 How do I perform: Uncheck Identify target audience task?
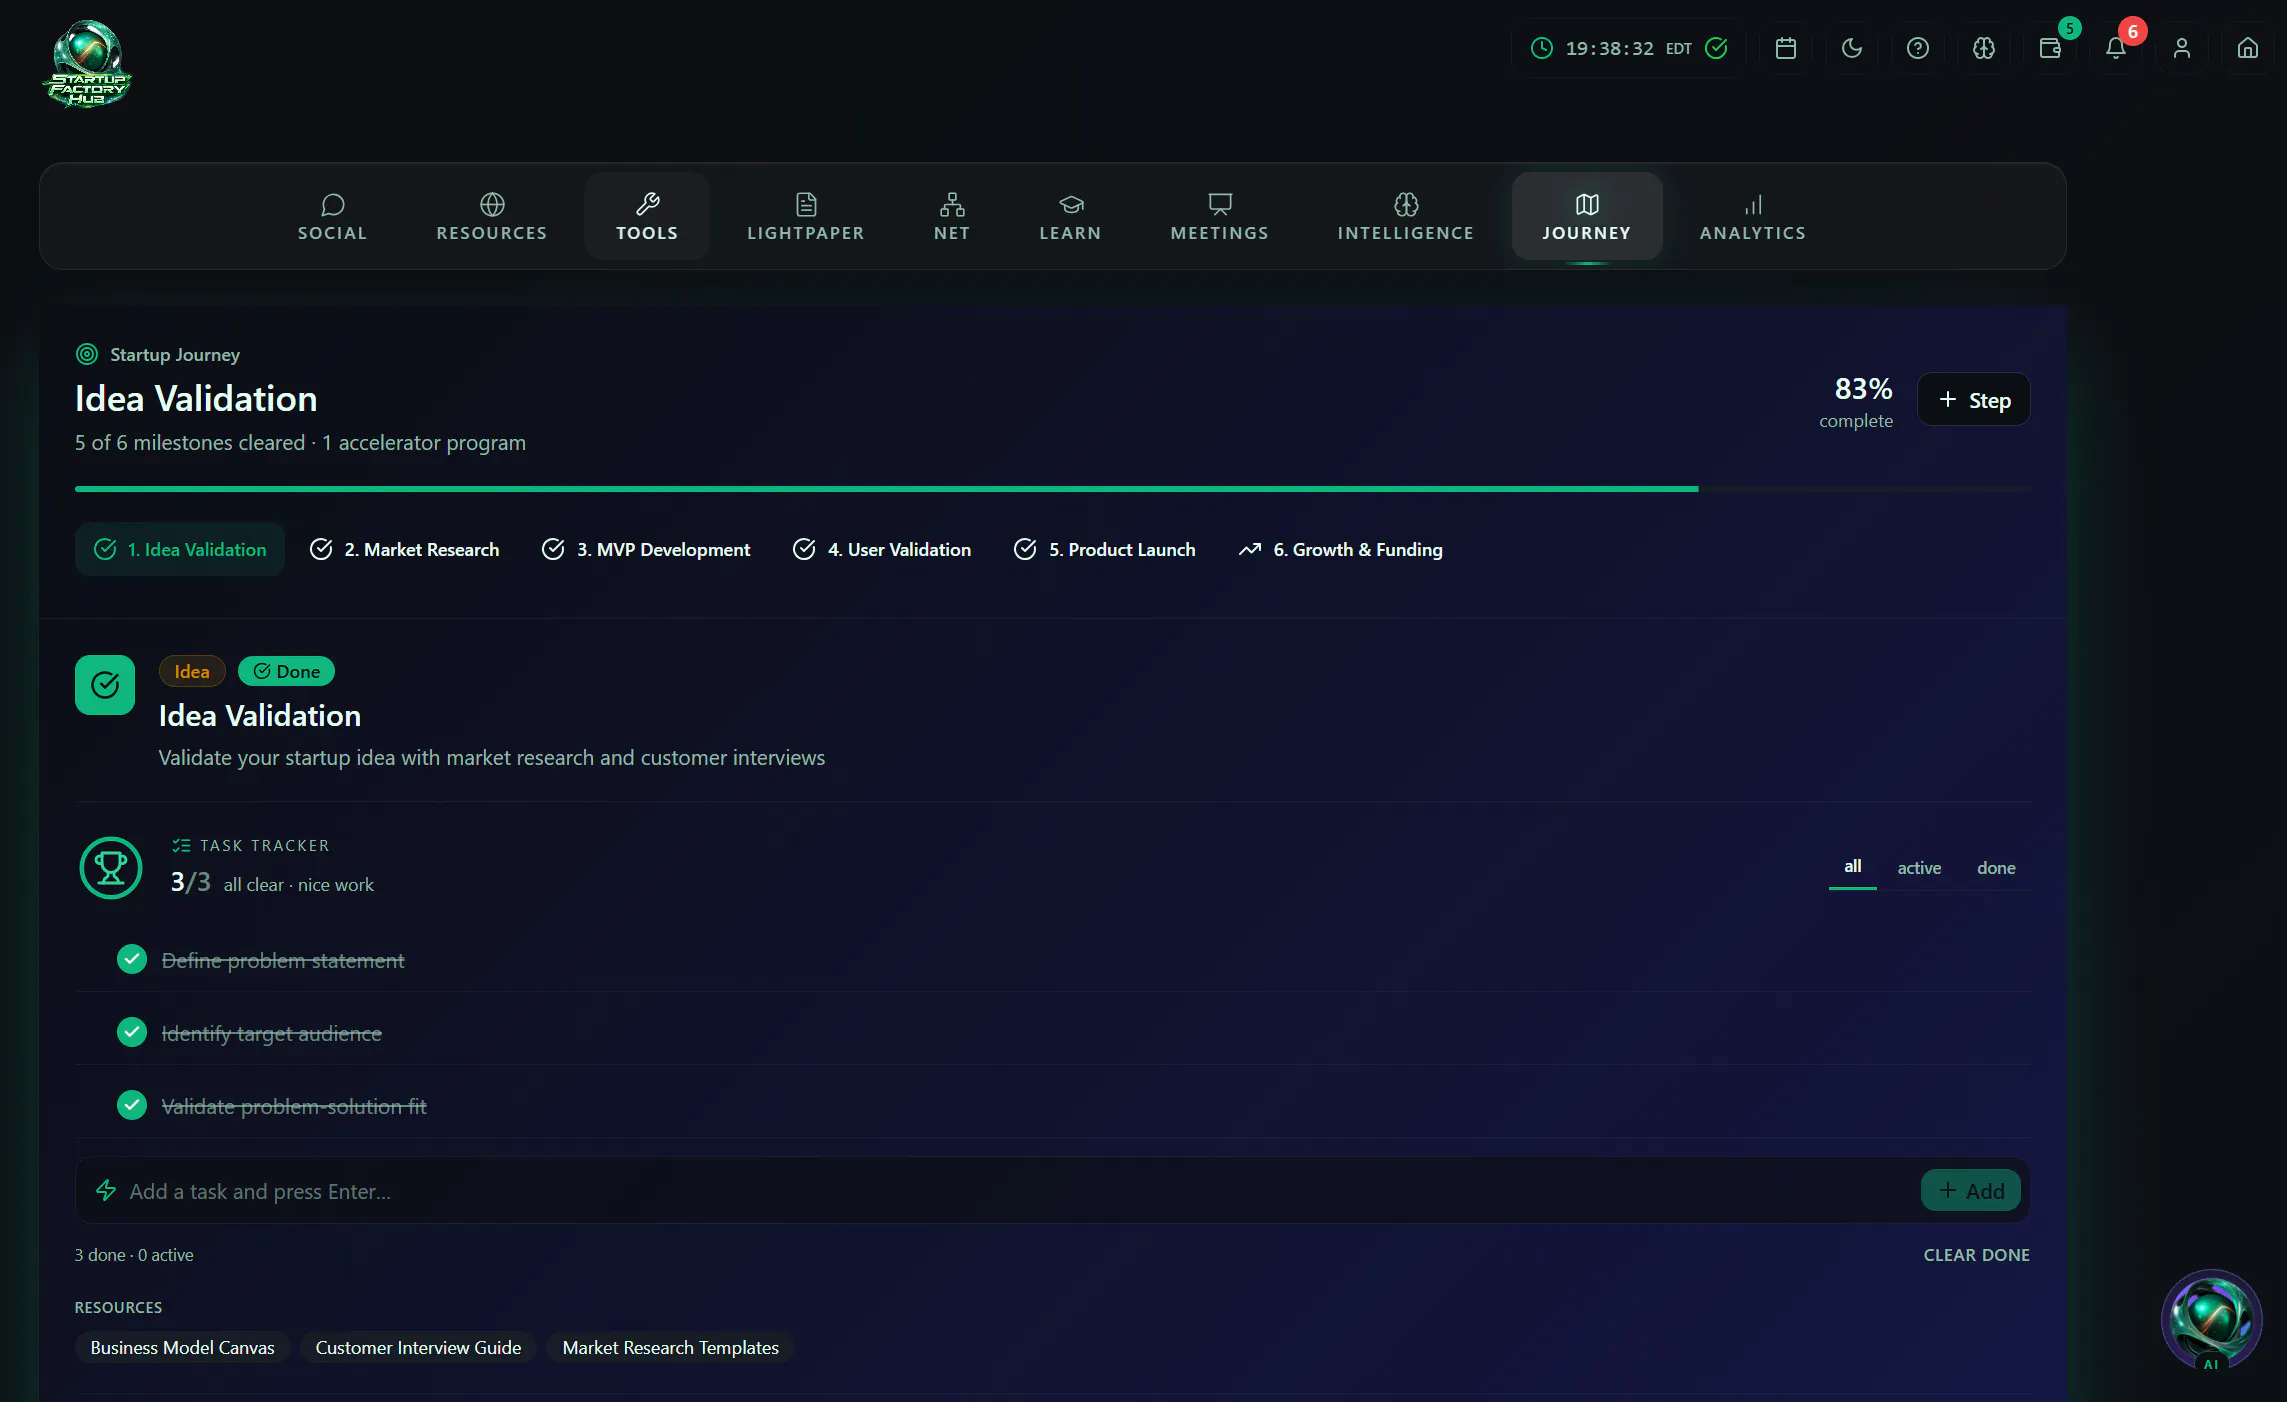[x=132, y=1032]
